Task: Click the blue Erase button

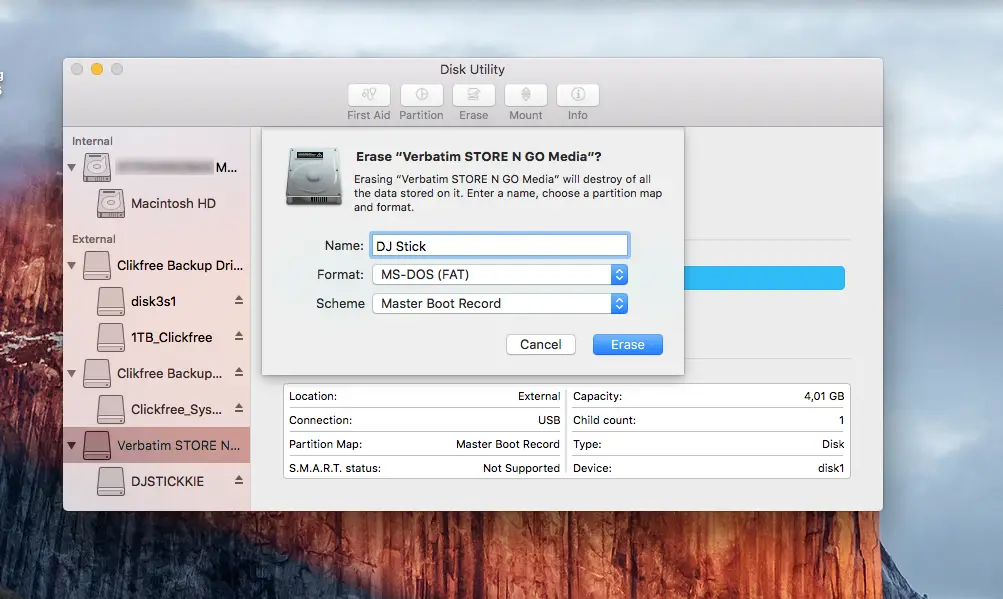Action: (628, 344)
